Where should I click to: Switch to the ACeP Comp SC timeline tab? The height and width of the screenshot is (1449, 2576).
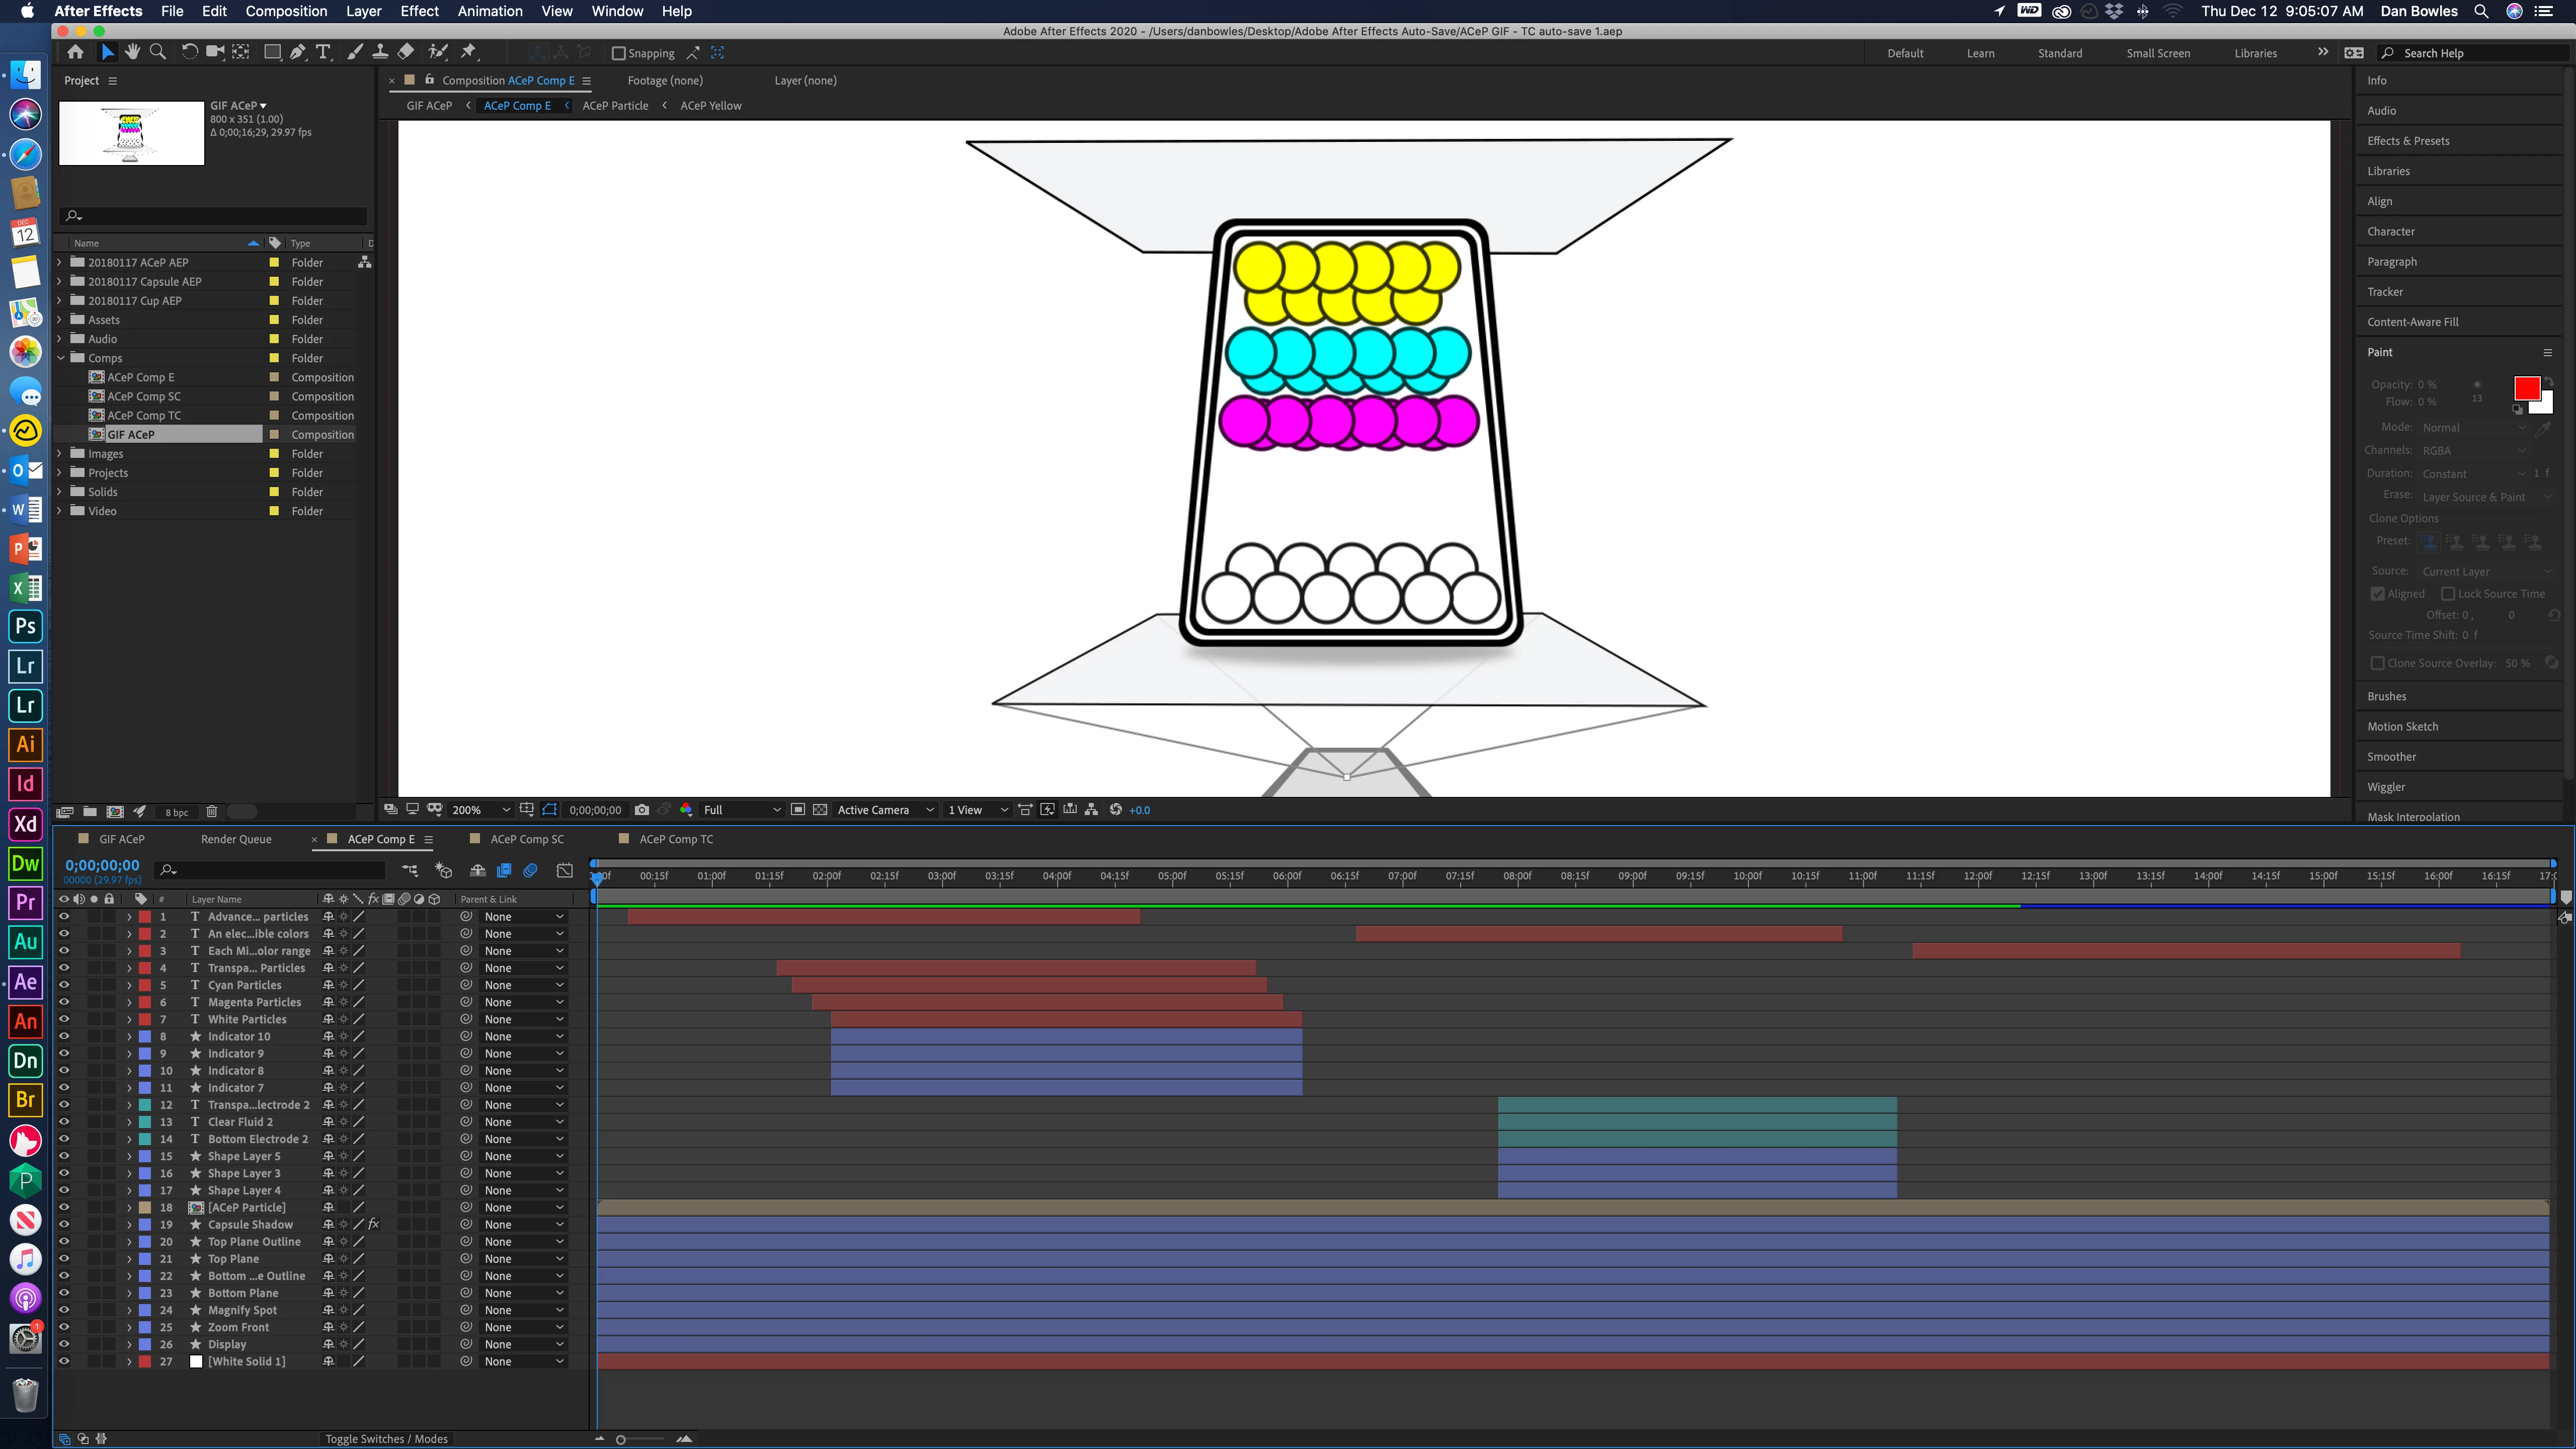point(527,839)
